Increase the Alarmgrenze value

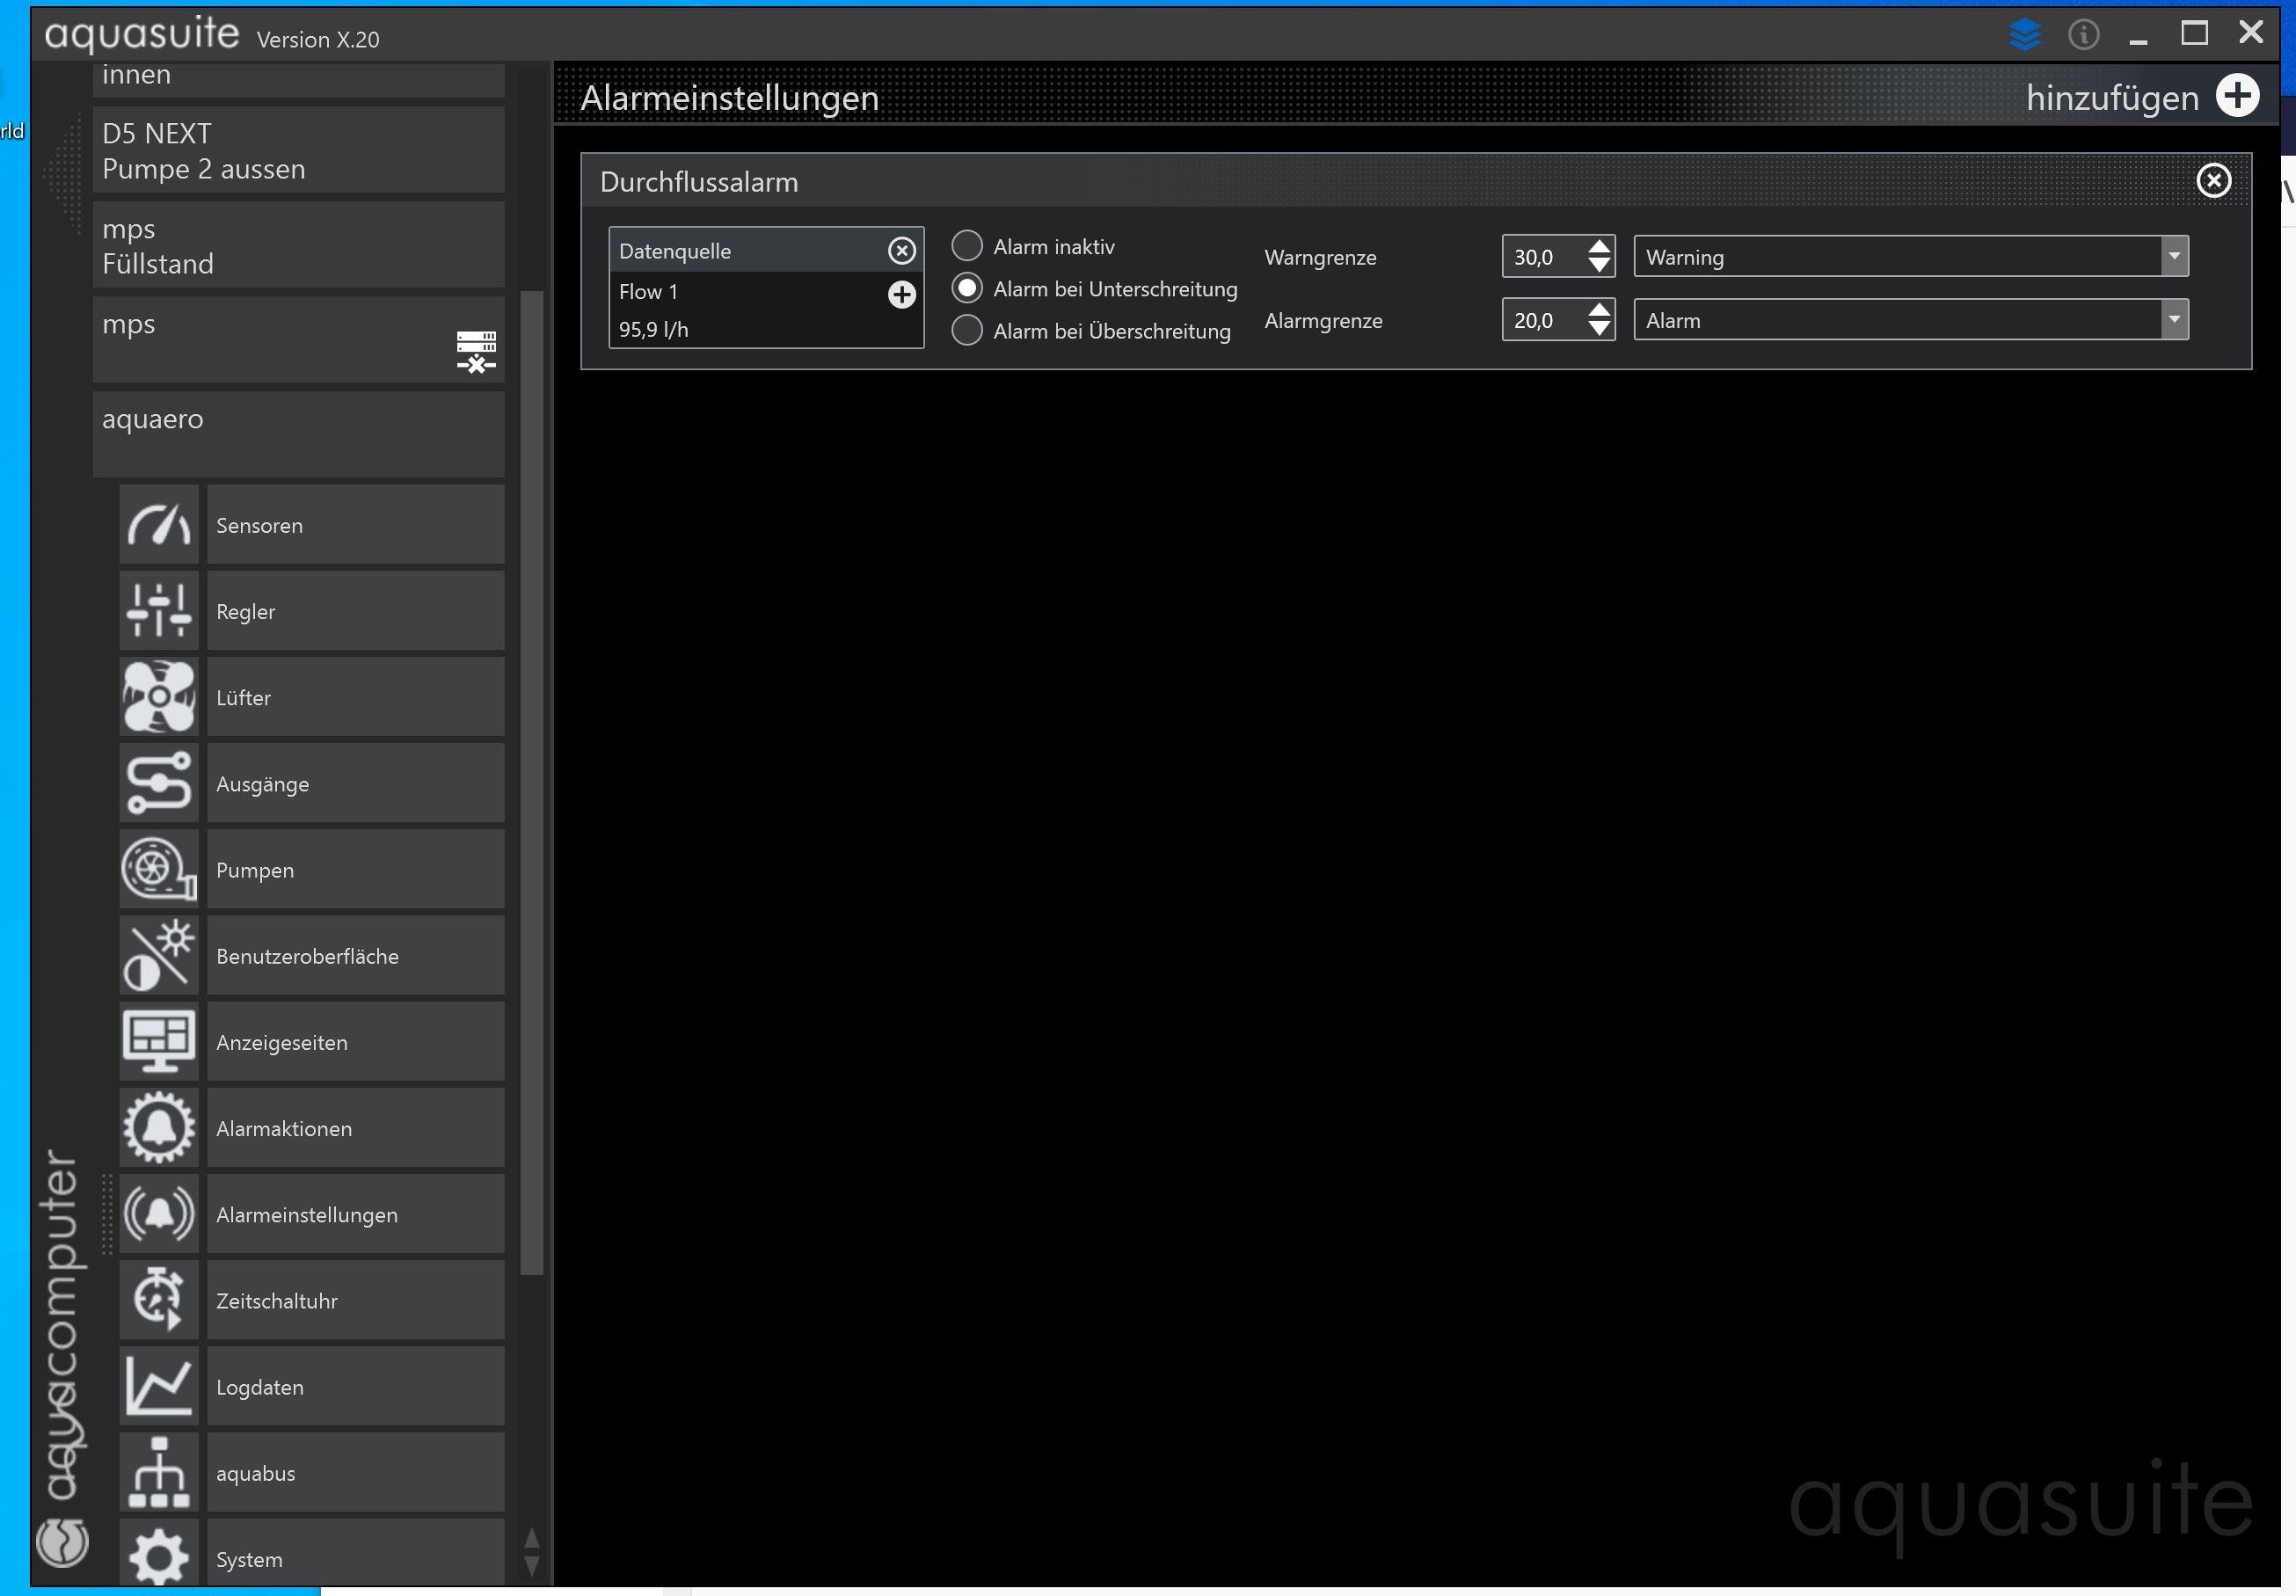(x=1599, y=309)
